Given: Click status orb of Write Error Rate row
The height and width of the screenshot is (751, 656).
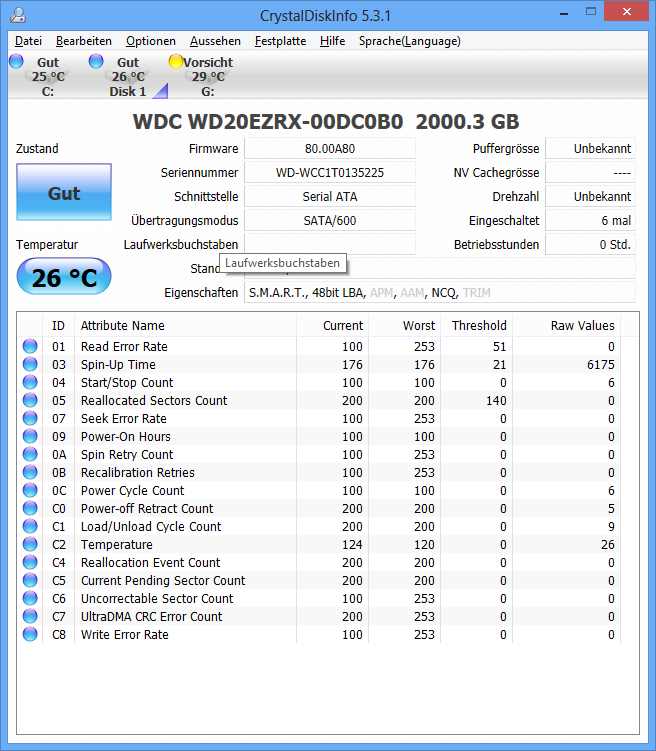Looking at the screenshot, I should [x=30, y=634].
